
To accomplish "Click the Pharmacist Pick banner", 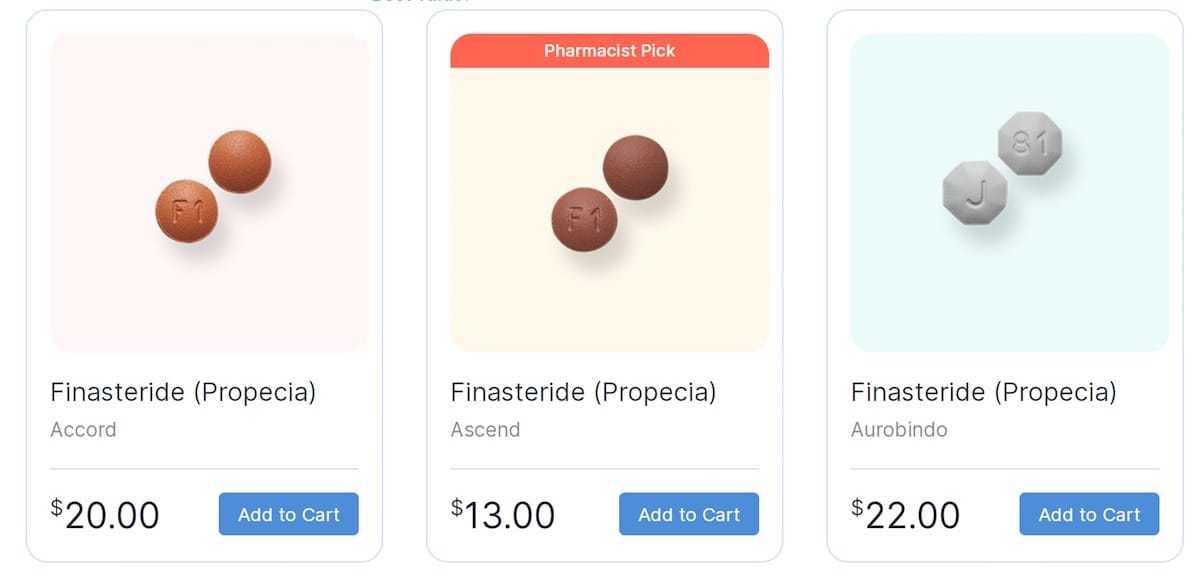I will point(609,51).
